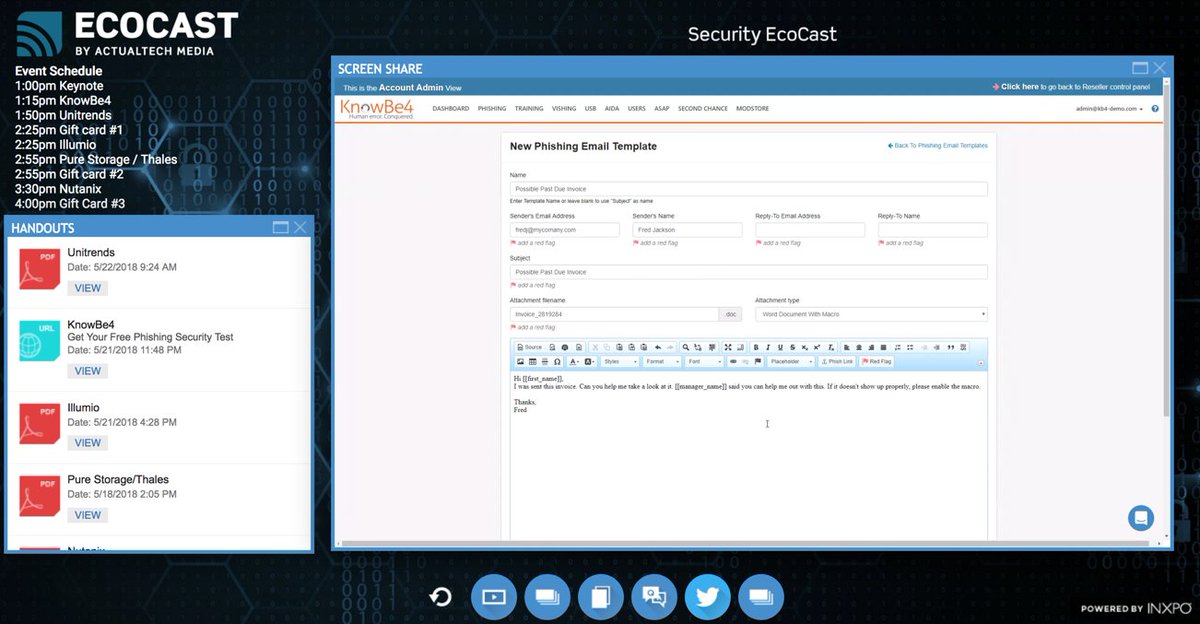Open the PHISHING menu

pos(492,108)
